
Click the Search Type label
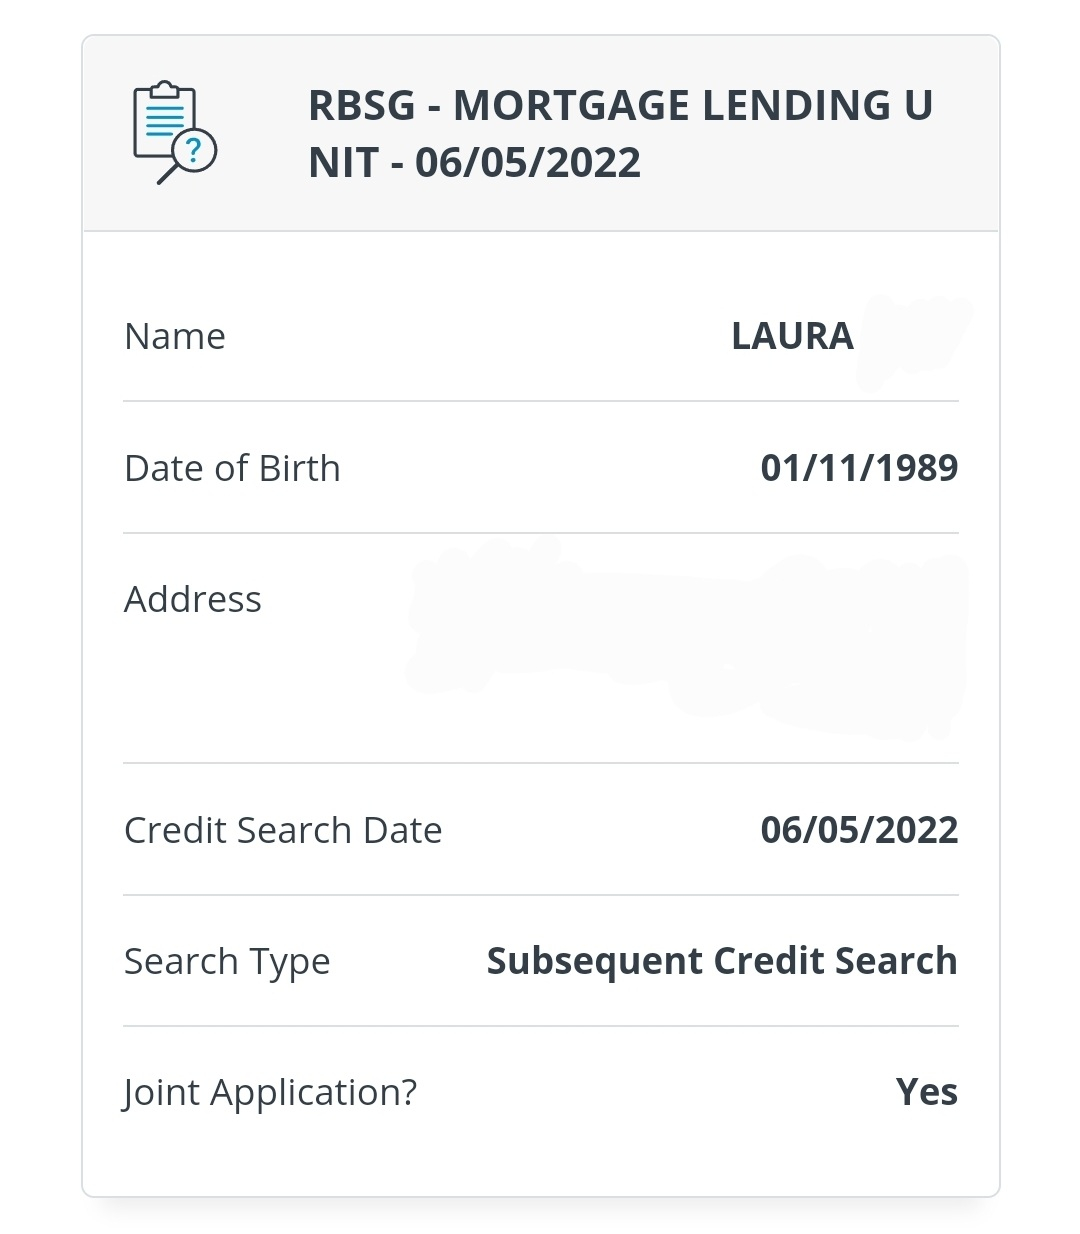point(227,962)
